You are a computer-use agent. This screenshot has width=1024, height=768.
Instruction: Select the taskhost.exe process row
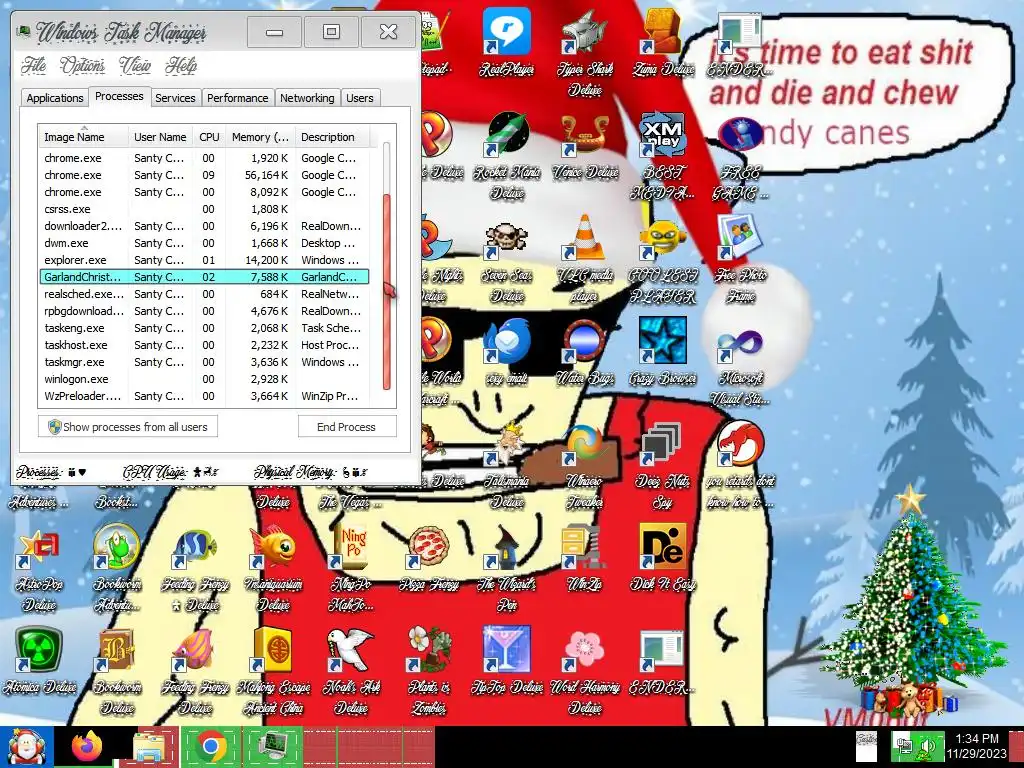tap(204, 345)
